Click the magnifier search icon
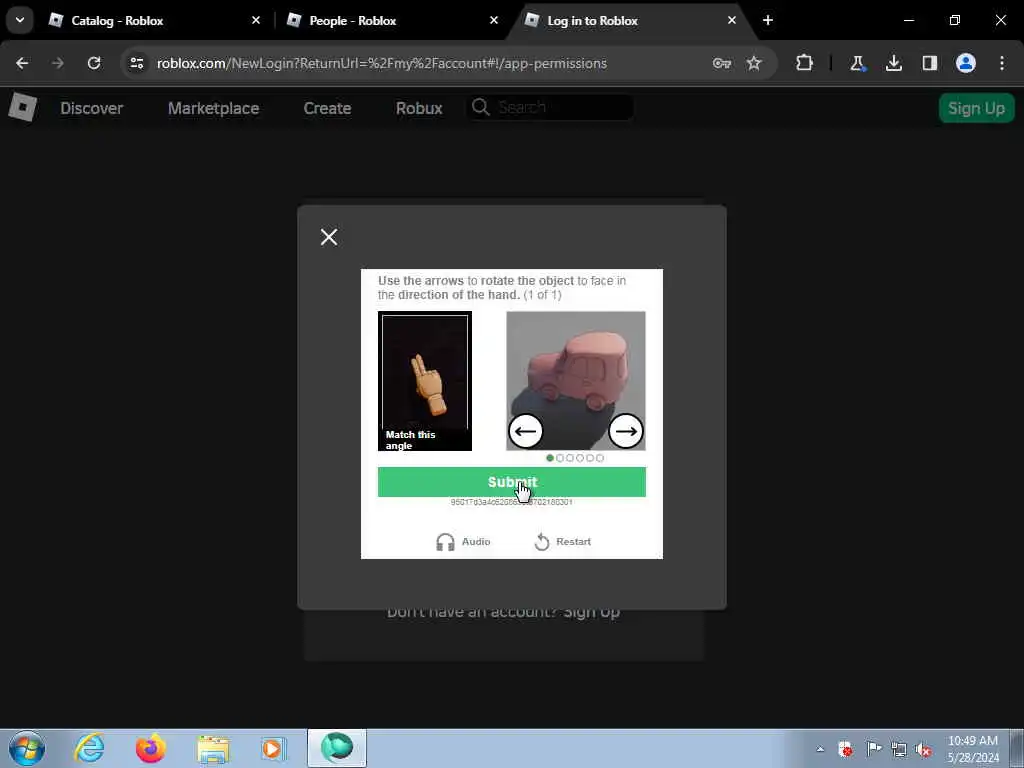Viewport: 1024px width, 768px height. tap(481, 107)
